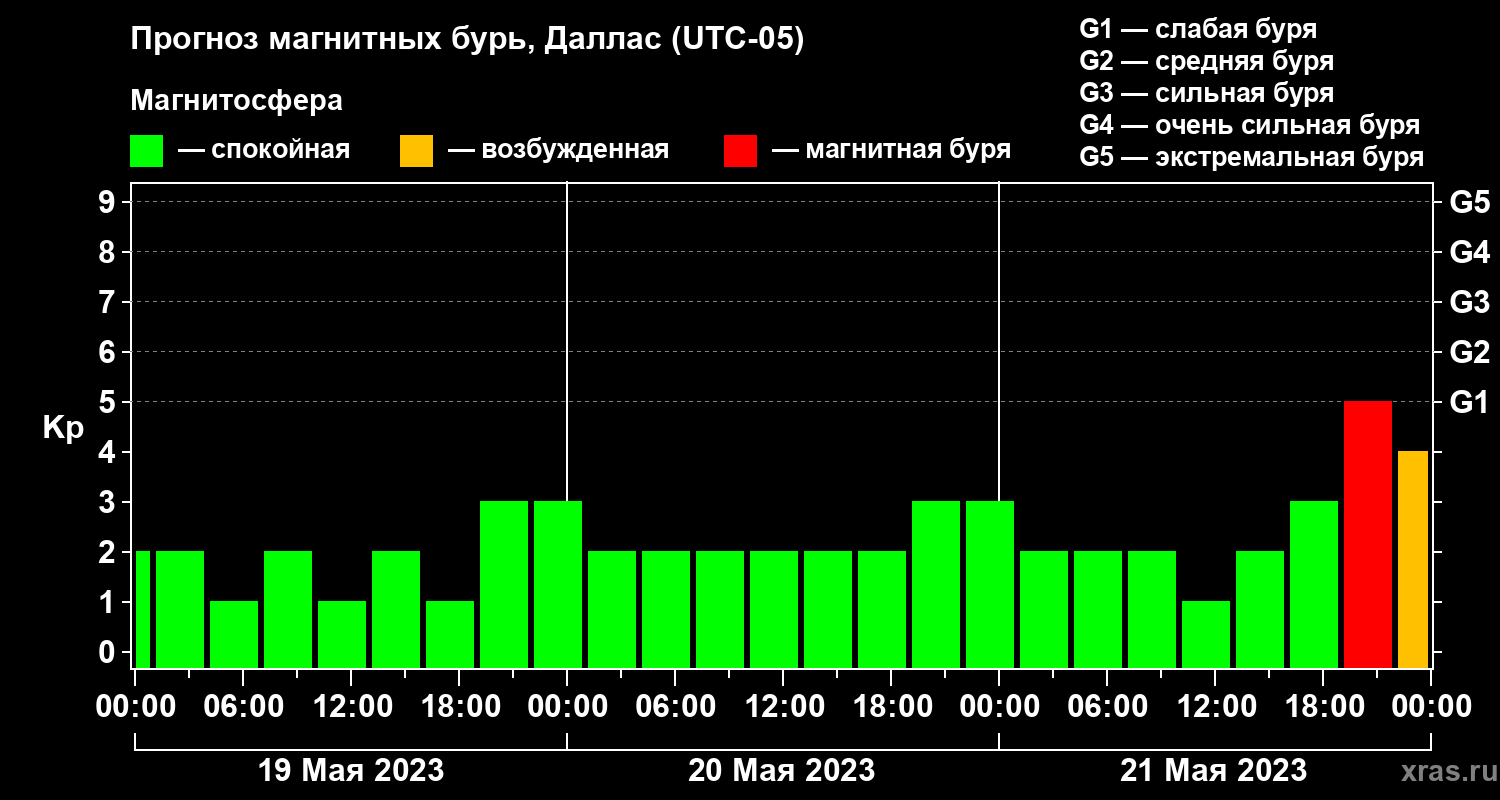This screenshot has height=800, width=1500.
Task: Click the right-axis 'G2' tick label
Action: (x=1469, y=353)
